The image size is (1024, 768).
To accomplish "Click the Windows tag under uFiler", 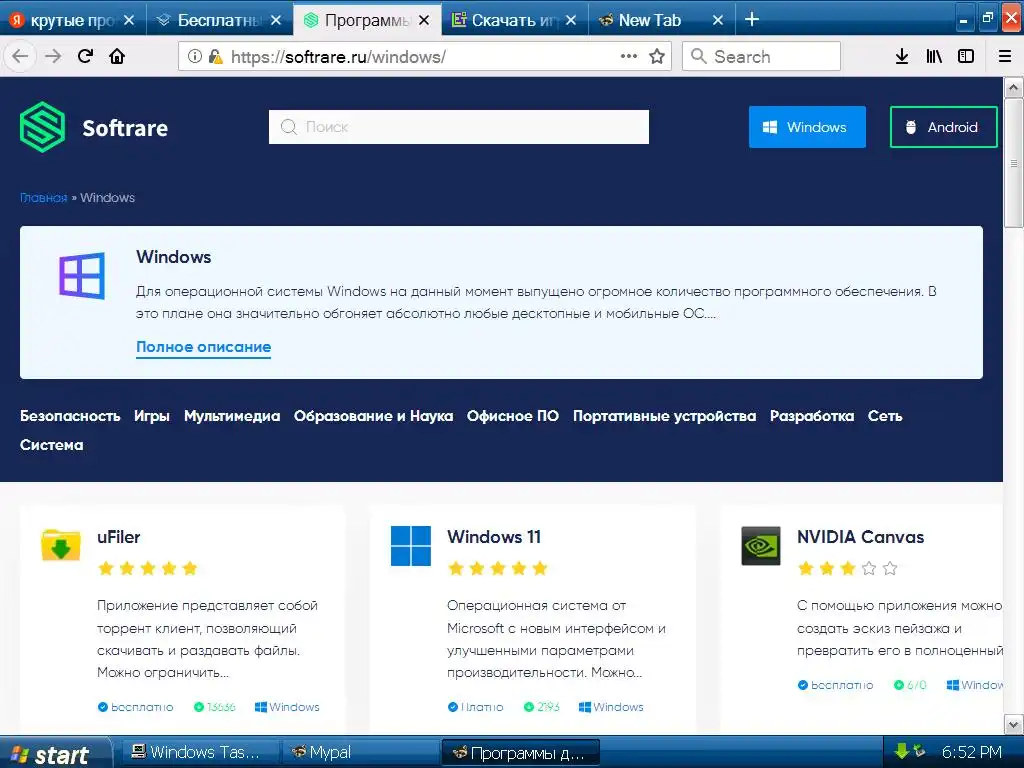I will (287, 707).
